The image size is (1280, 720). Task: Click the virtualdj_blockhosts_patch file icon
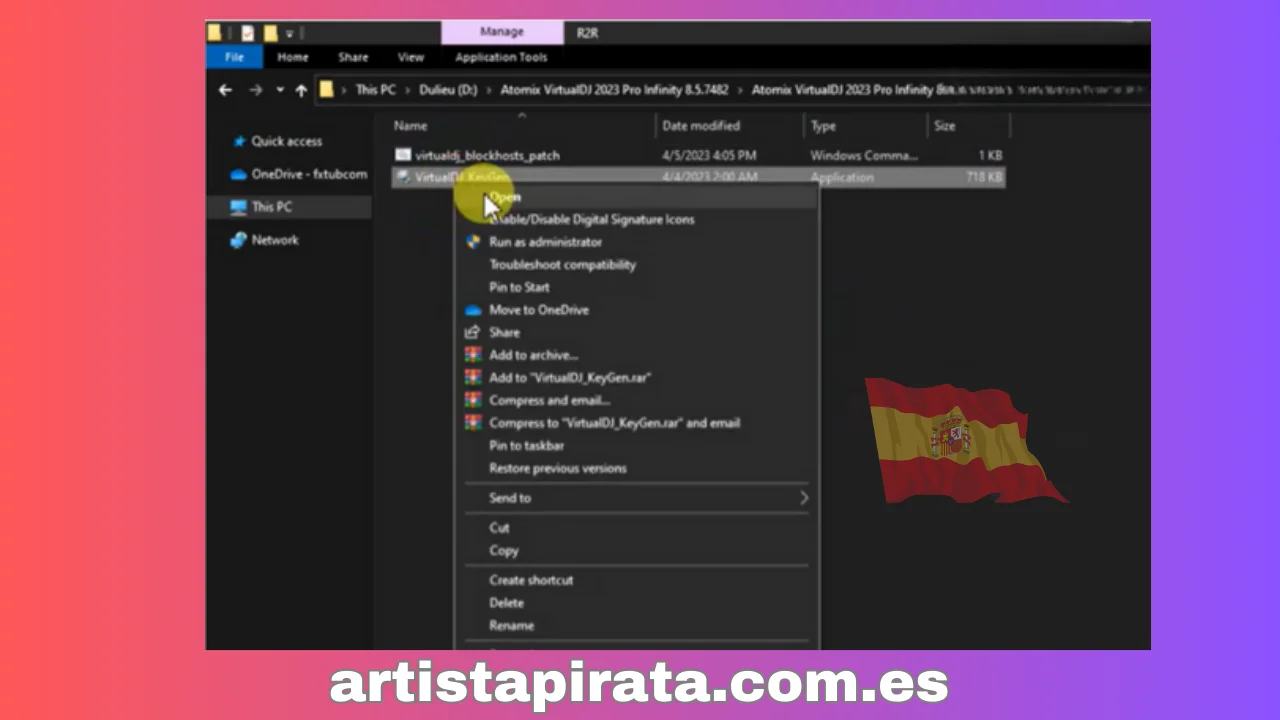coord(402,155)
